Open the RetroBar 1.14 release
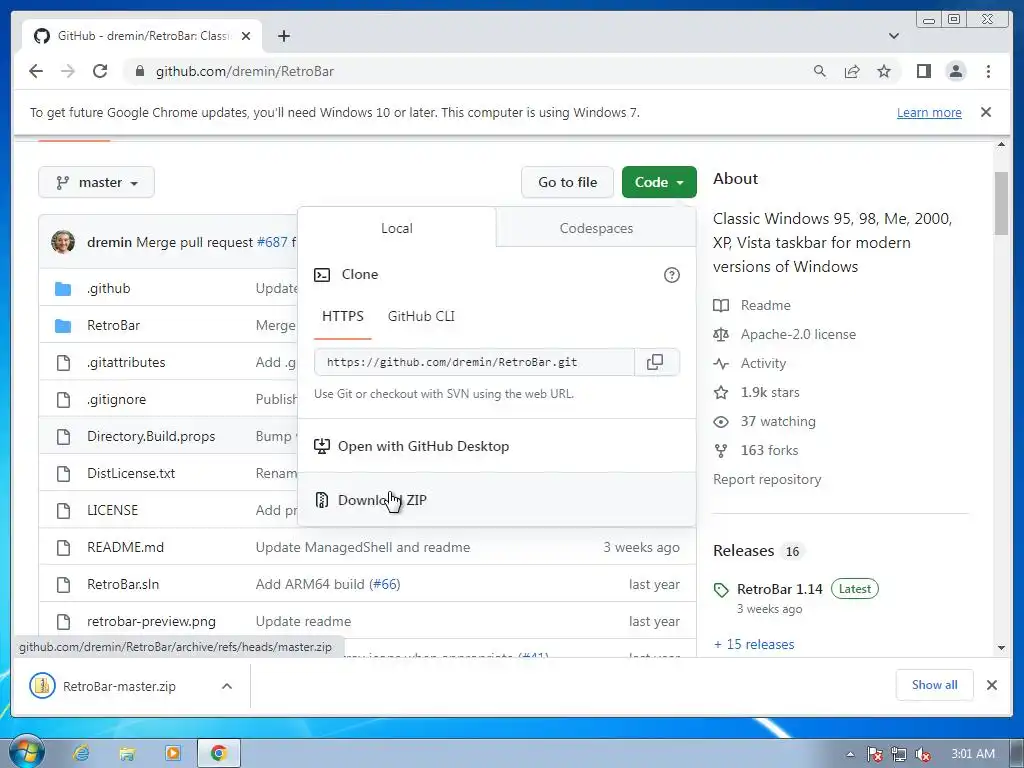This screenshot has height=768, width=1024. click(779, 589)
